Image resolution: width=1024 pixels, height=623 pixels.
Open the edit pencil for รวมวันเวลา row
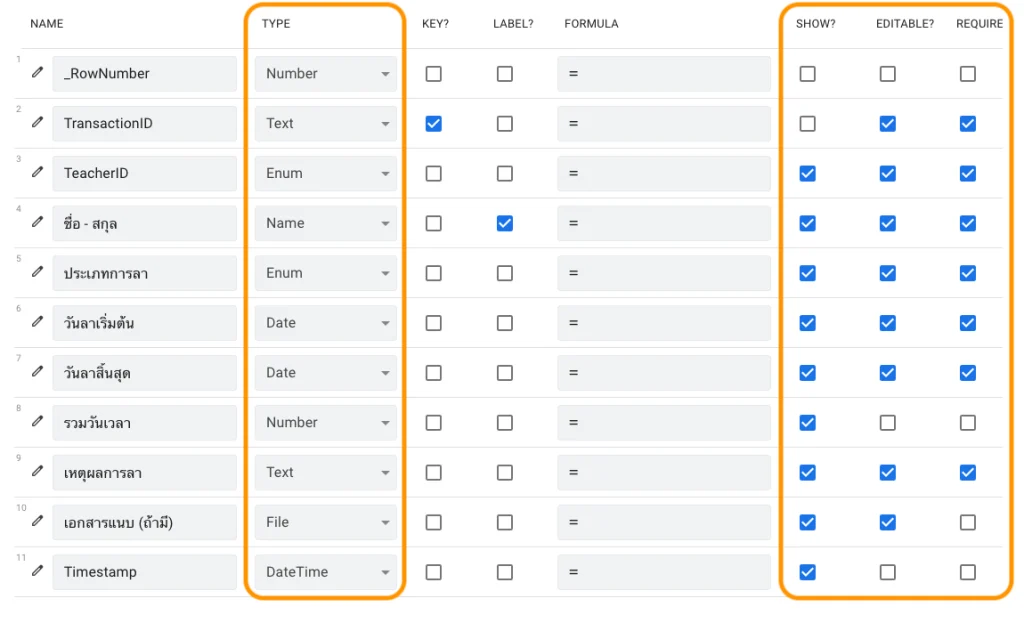point(37,421)
